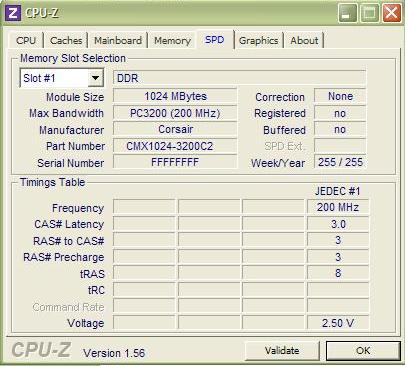The image size is (405, 366).
Task: Click the maximize window button
Action: [369, 13]
